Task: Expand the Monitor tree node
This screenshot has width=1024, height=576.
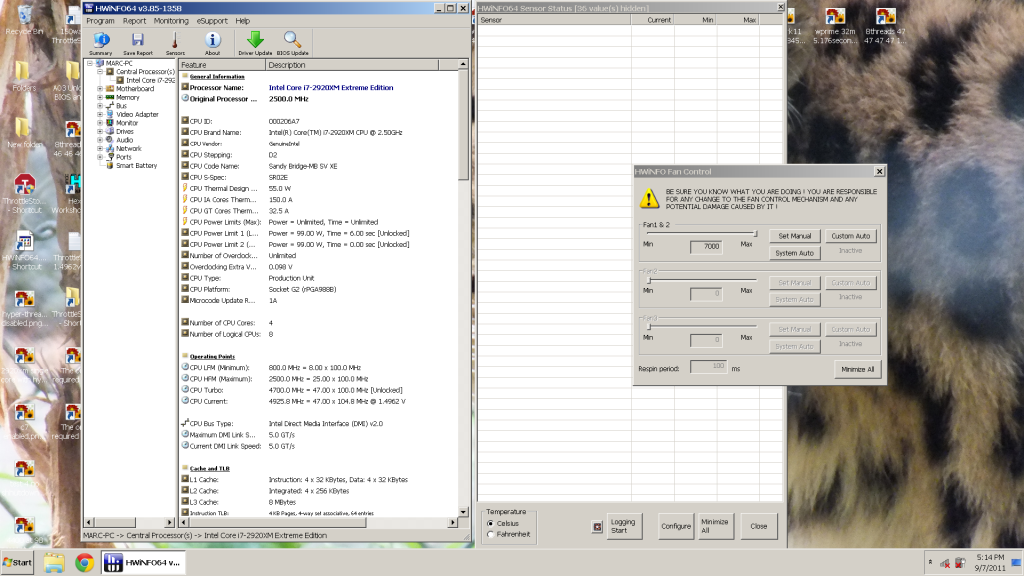Action: (100, 123)
